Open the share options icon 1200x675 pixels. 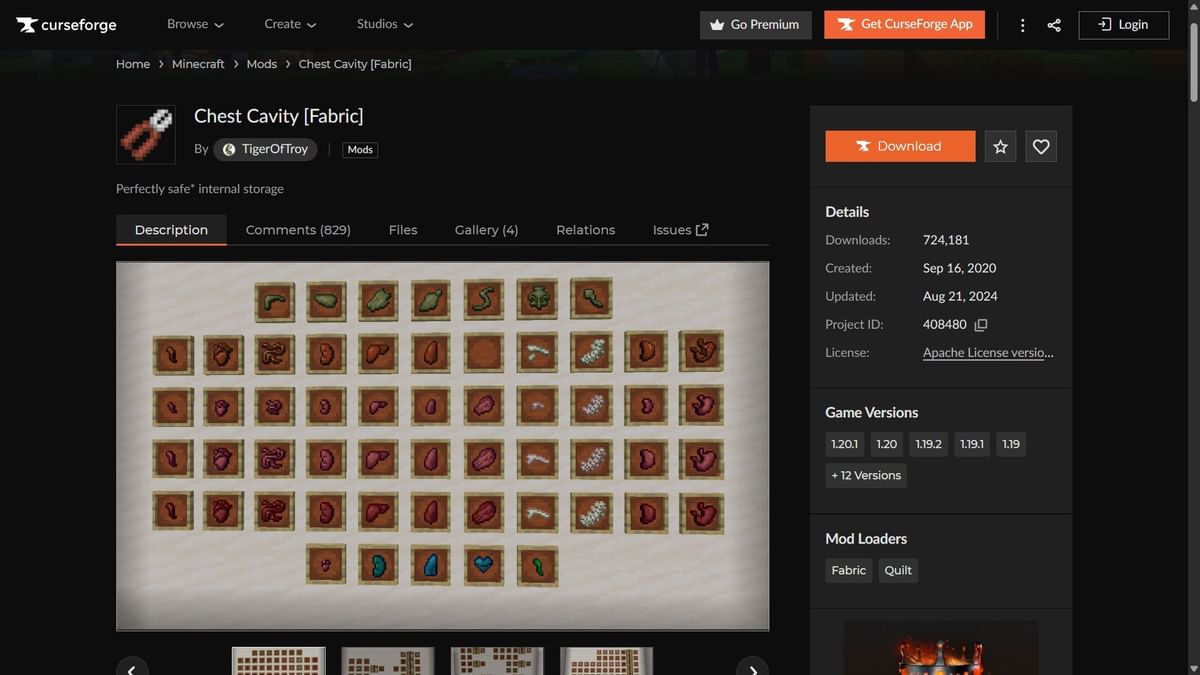point(1054,24)
